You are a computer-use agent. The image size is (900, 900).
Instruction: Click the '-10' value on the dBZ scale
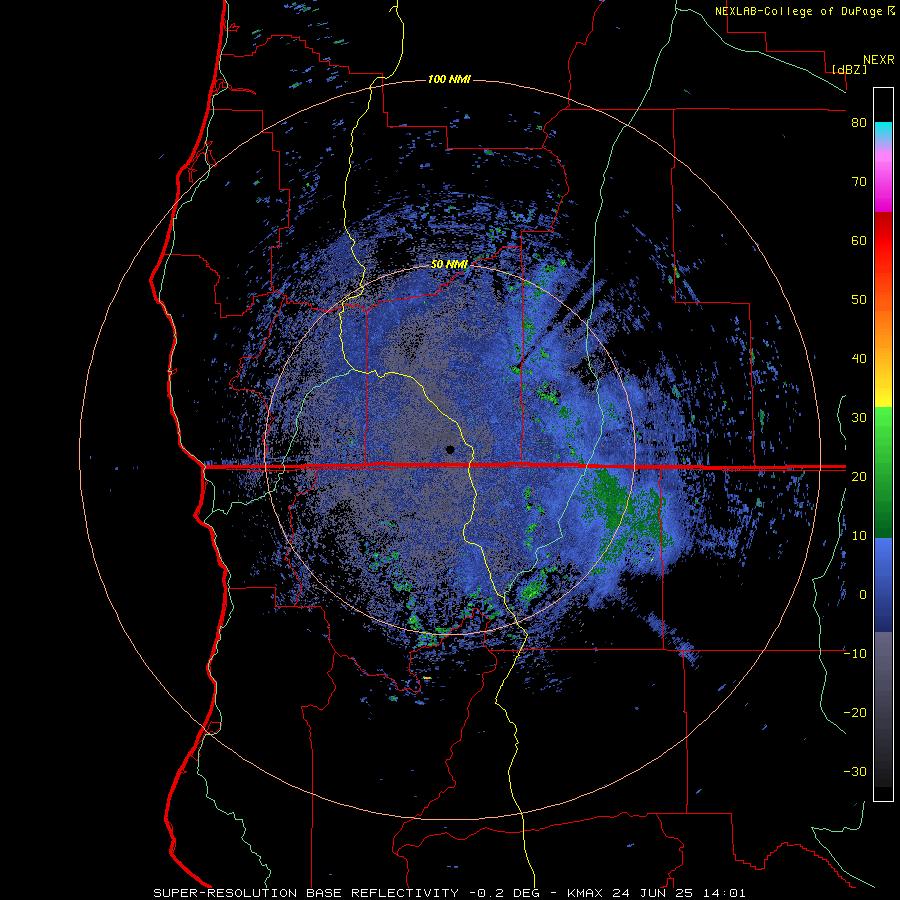[855, 654]
